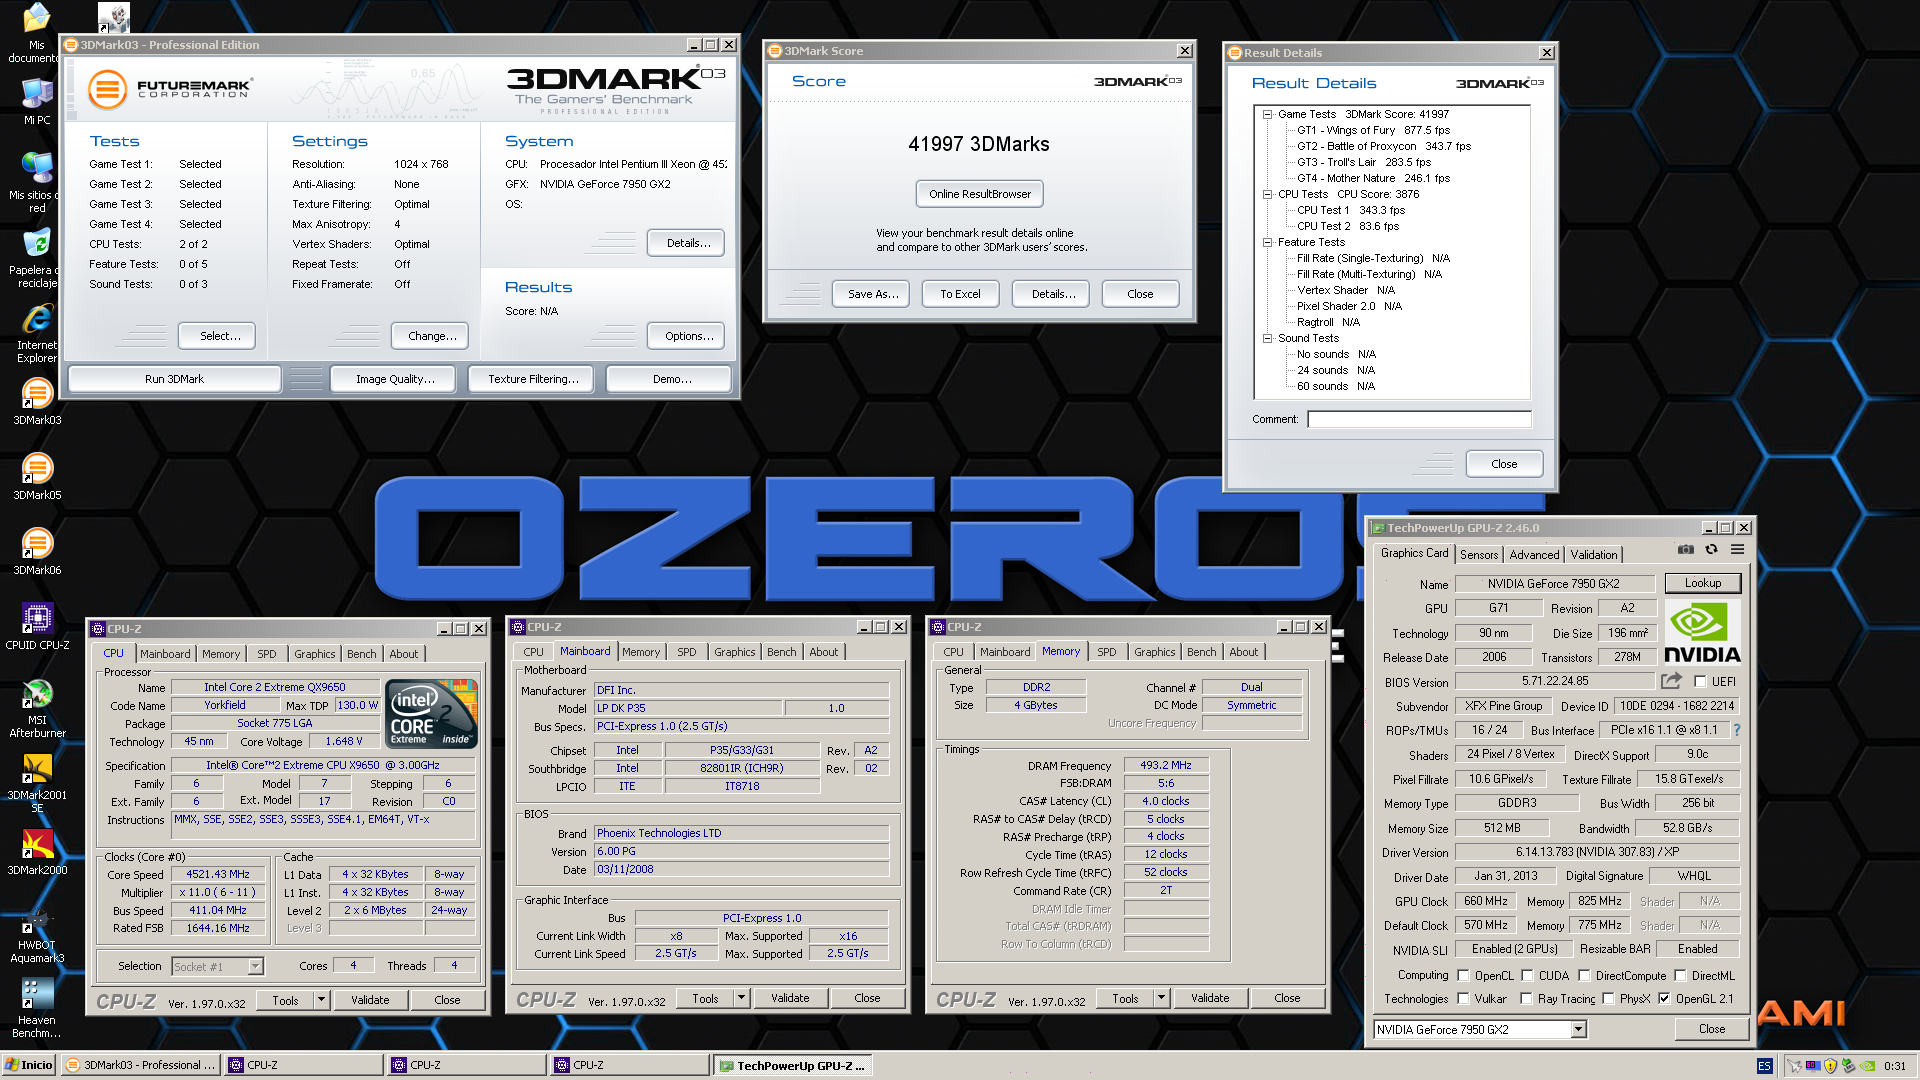Click the NVIDIA logo in GPU-Z

point(1702,633)
